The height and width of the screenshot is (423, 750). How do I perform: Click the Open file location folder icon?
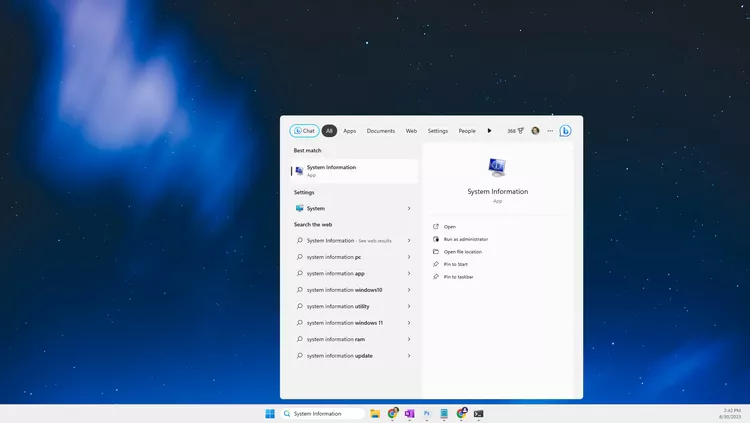[436, 251]
